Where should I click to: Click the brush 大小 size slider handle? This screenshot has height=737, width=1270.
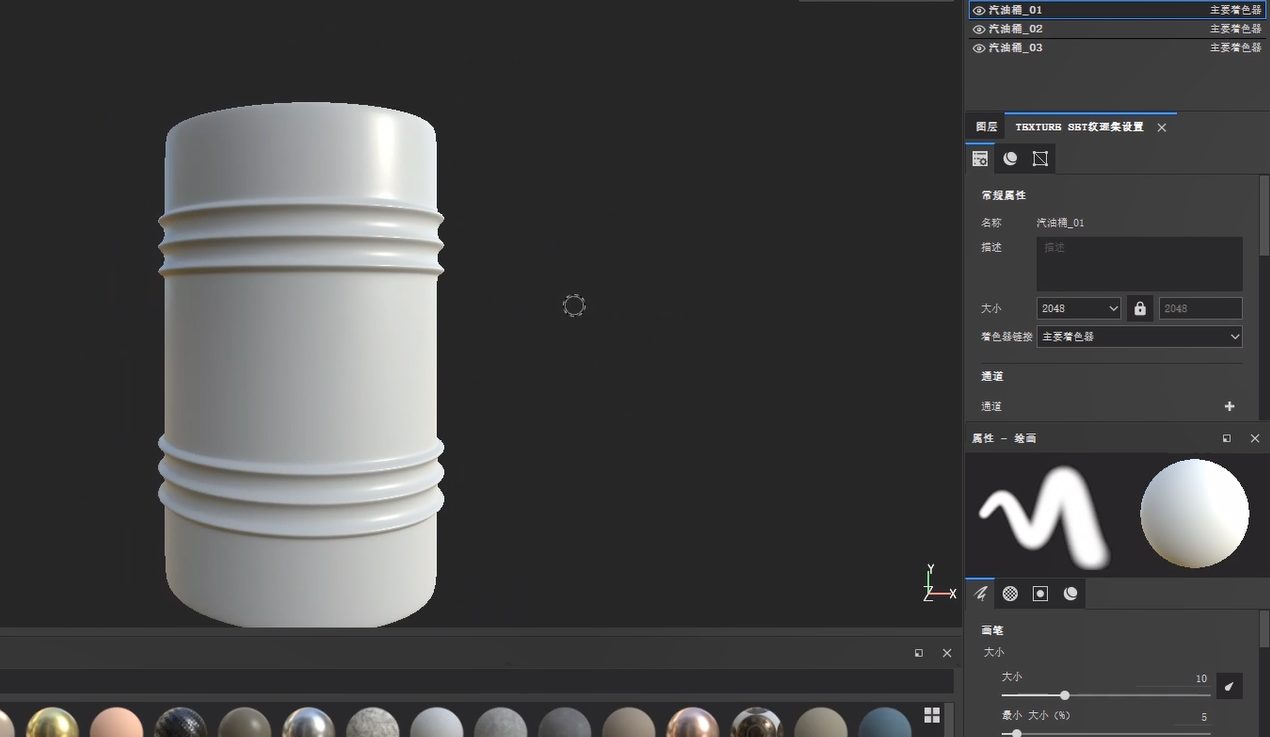coord(1064,695)
